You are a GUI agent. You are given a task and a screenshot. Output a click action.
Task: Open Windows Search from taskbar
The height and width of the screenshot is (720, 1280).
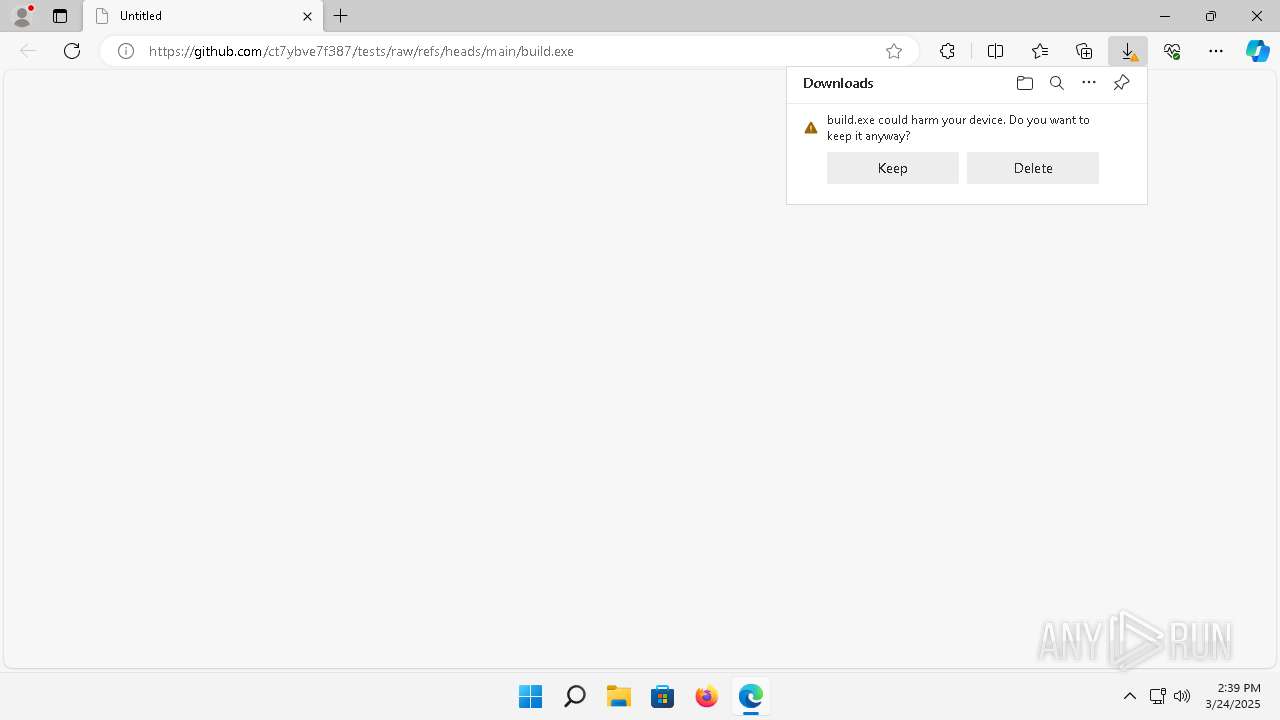pyautogui.click(x=575, y=696)
